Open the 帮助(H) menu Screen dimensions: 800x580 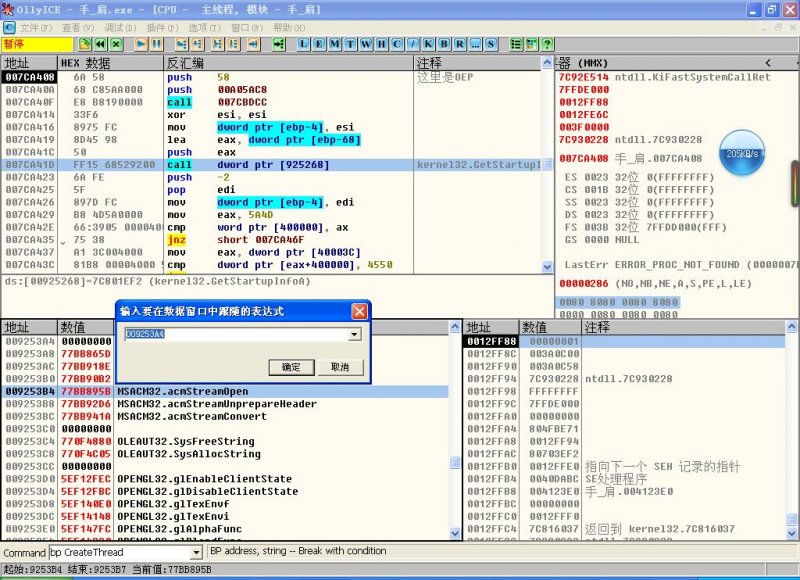(289, 28)
